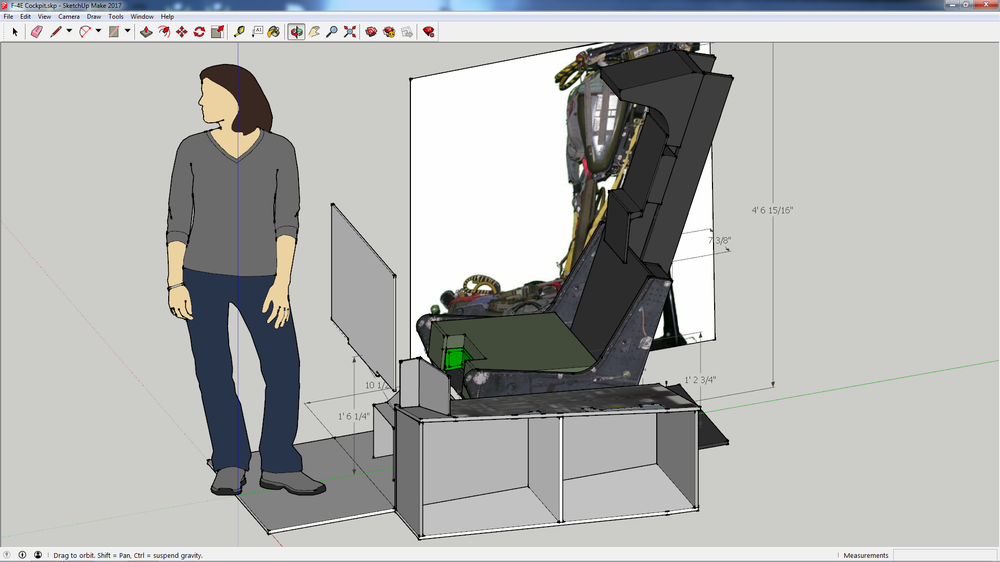Open the Extension Warehouse icon

[389, 32]
